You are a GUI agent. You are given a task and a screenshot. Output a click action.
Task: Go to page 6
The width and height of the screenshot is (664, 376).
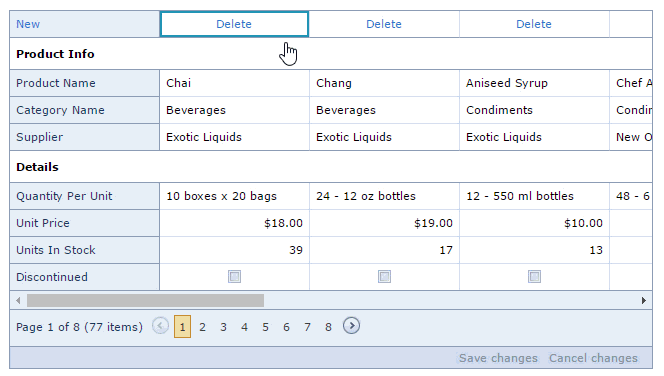pos(286,327)
